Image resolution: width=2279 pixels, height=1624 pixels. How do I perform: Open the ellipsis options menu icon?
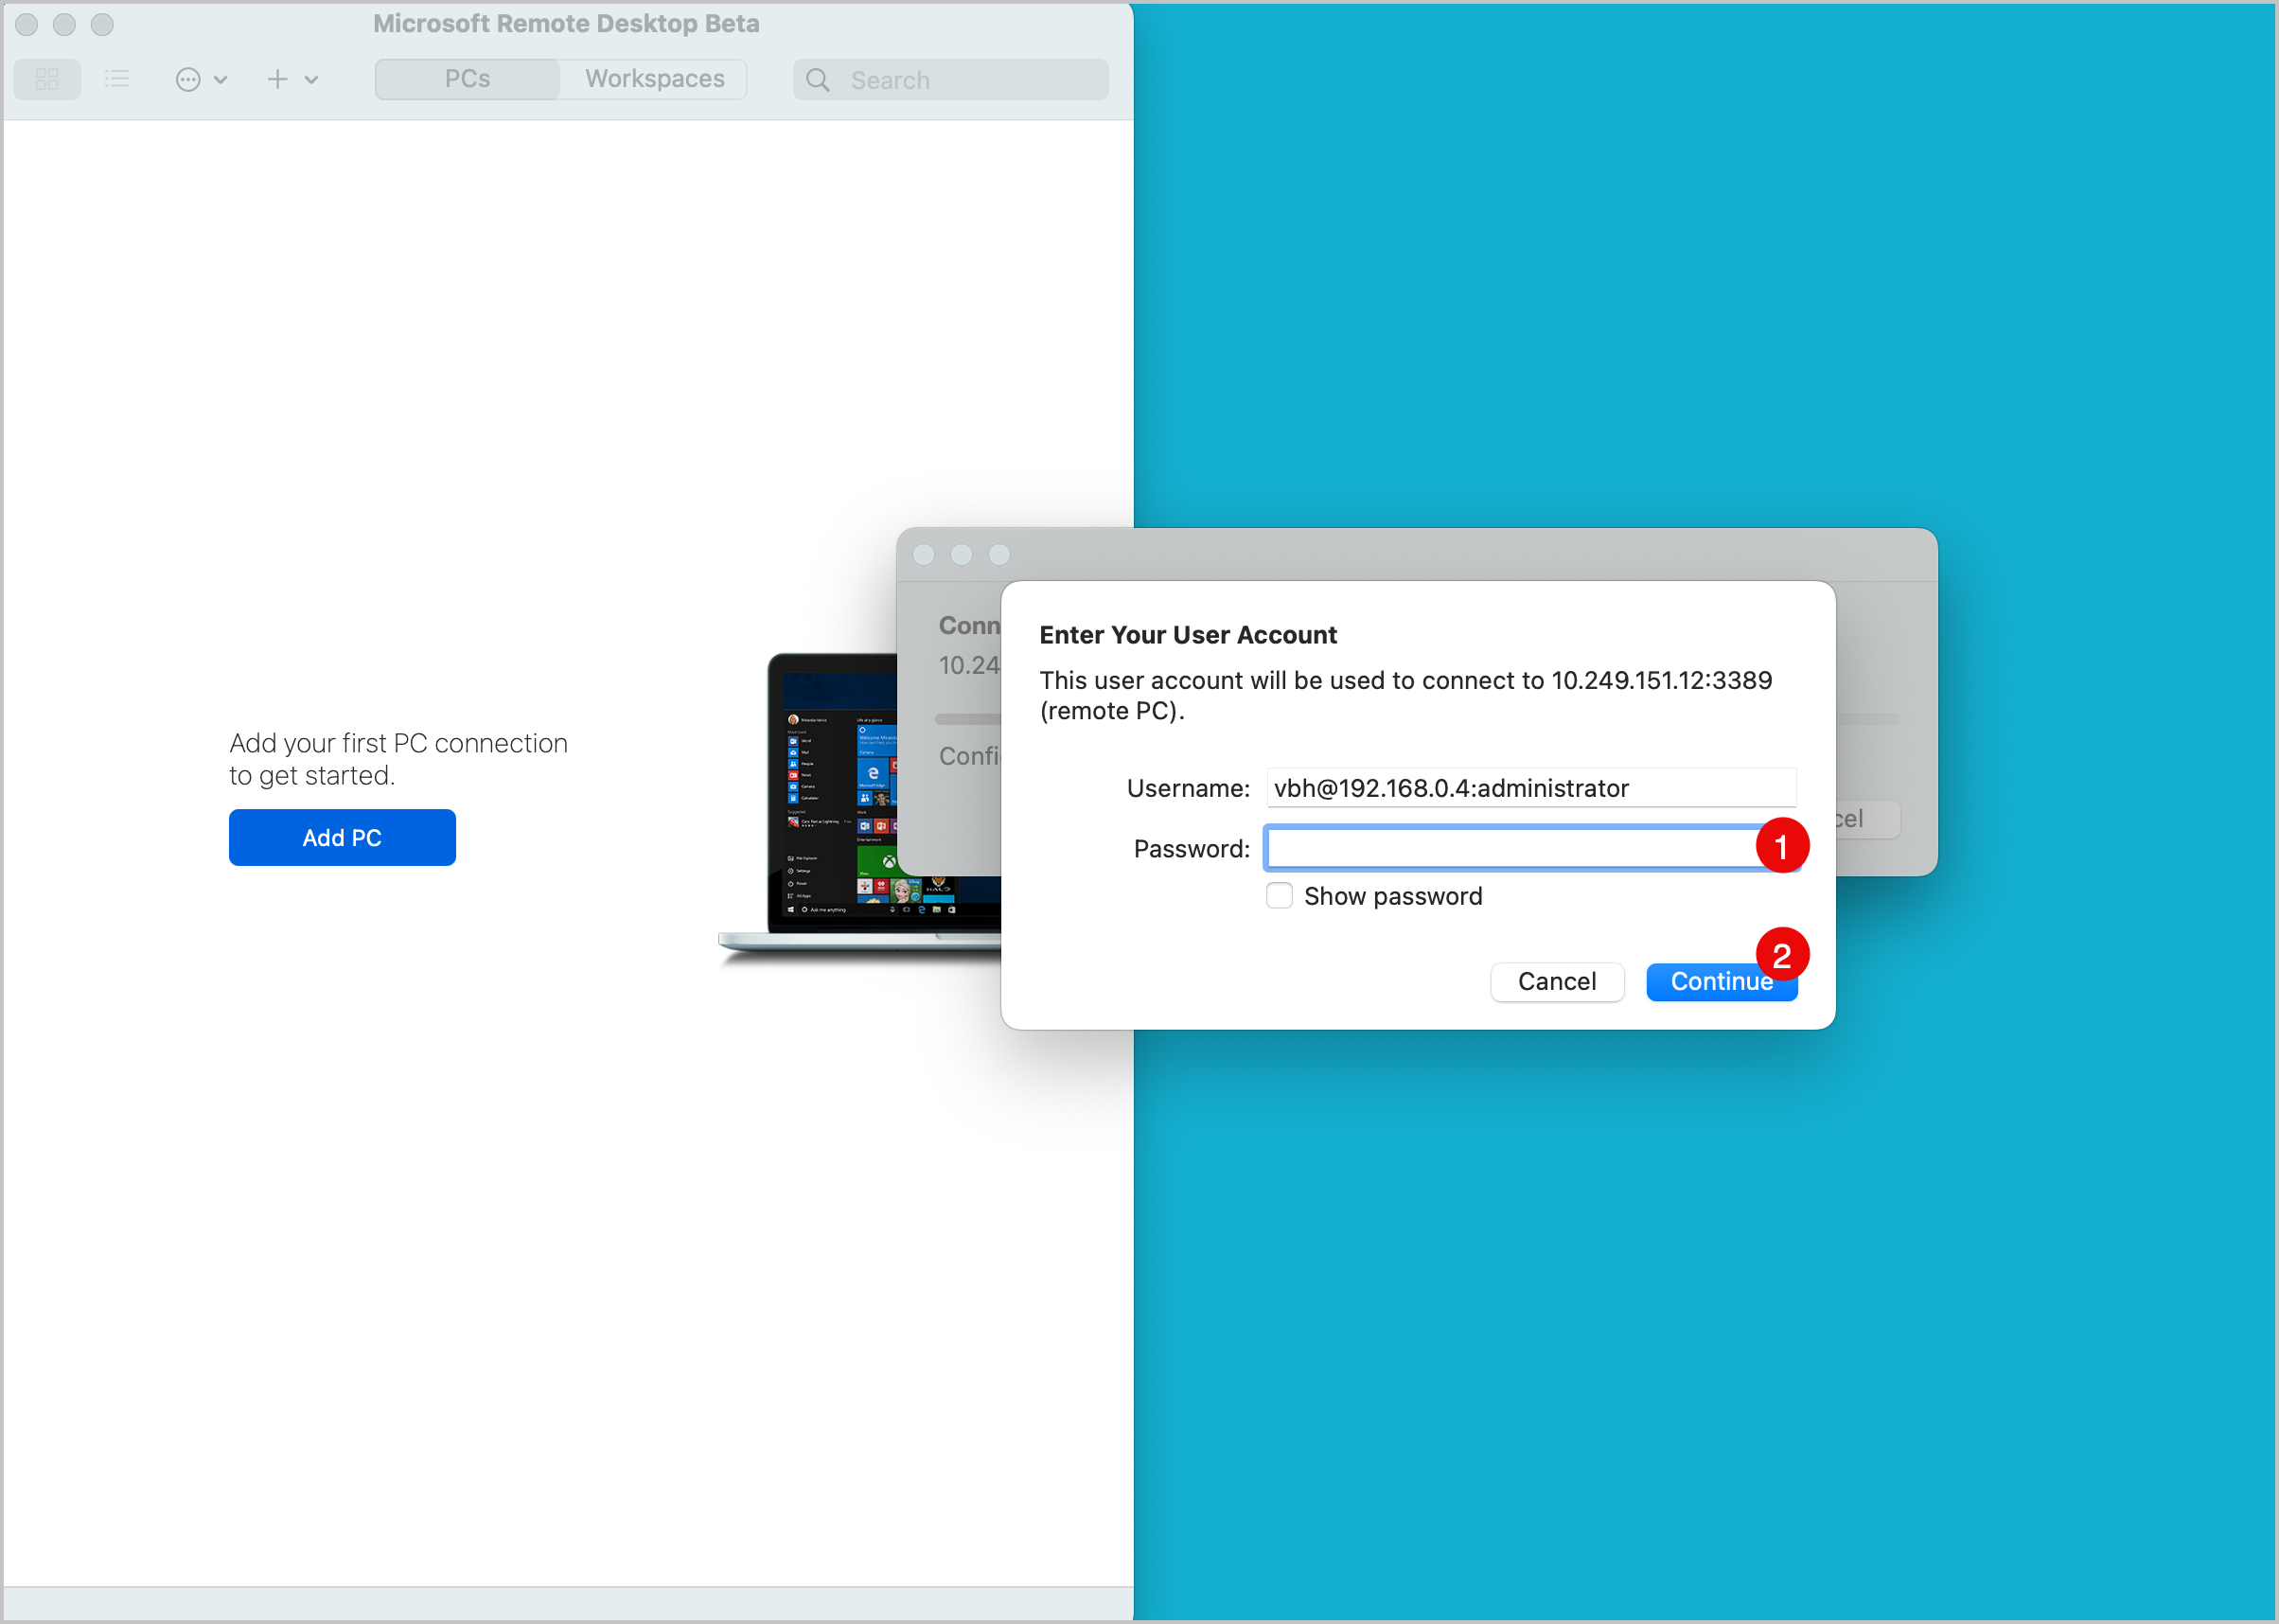pyautogui.click(x=188, y=80)
